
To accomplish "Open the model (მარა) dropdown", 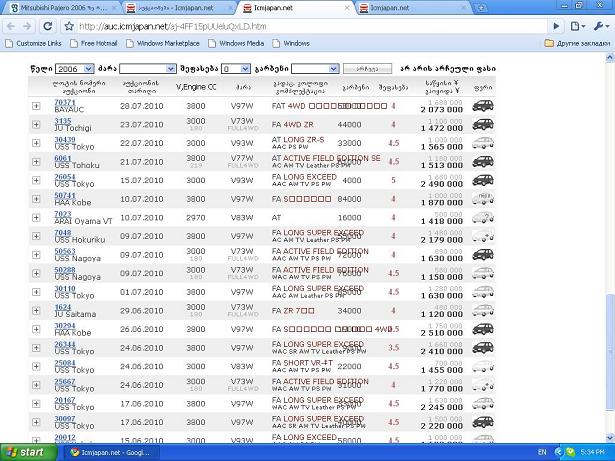I will [x=147, y=69].
